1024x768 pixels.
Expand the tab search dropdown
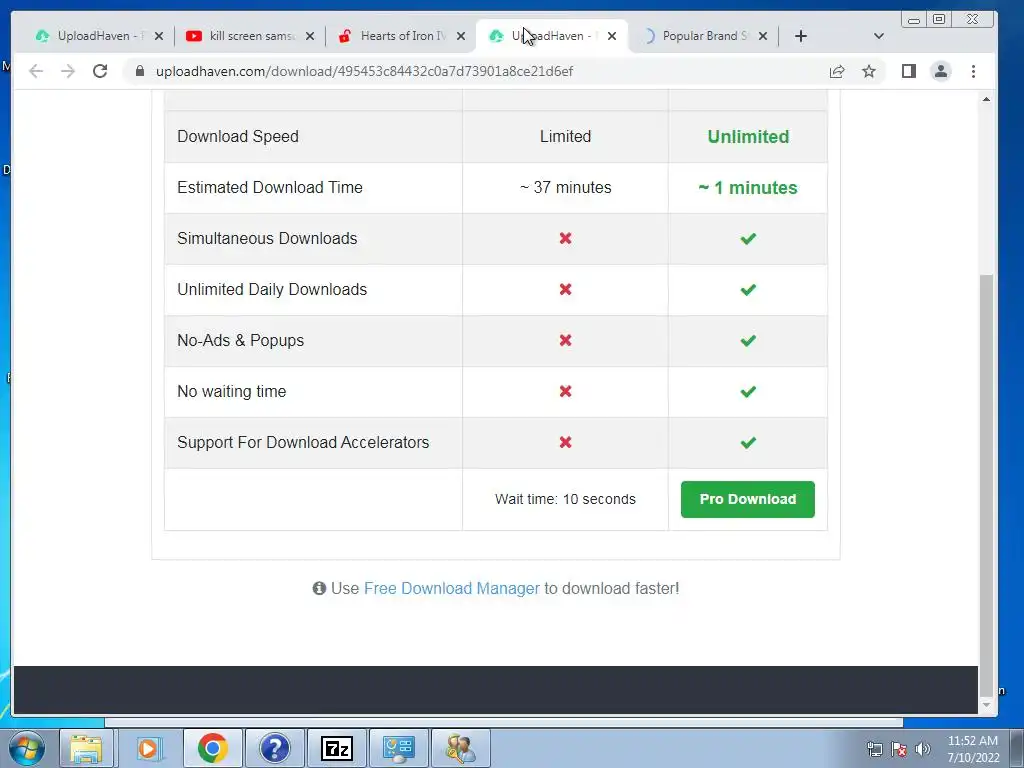coord(878,36)
